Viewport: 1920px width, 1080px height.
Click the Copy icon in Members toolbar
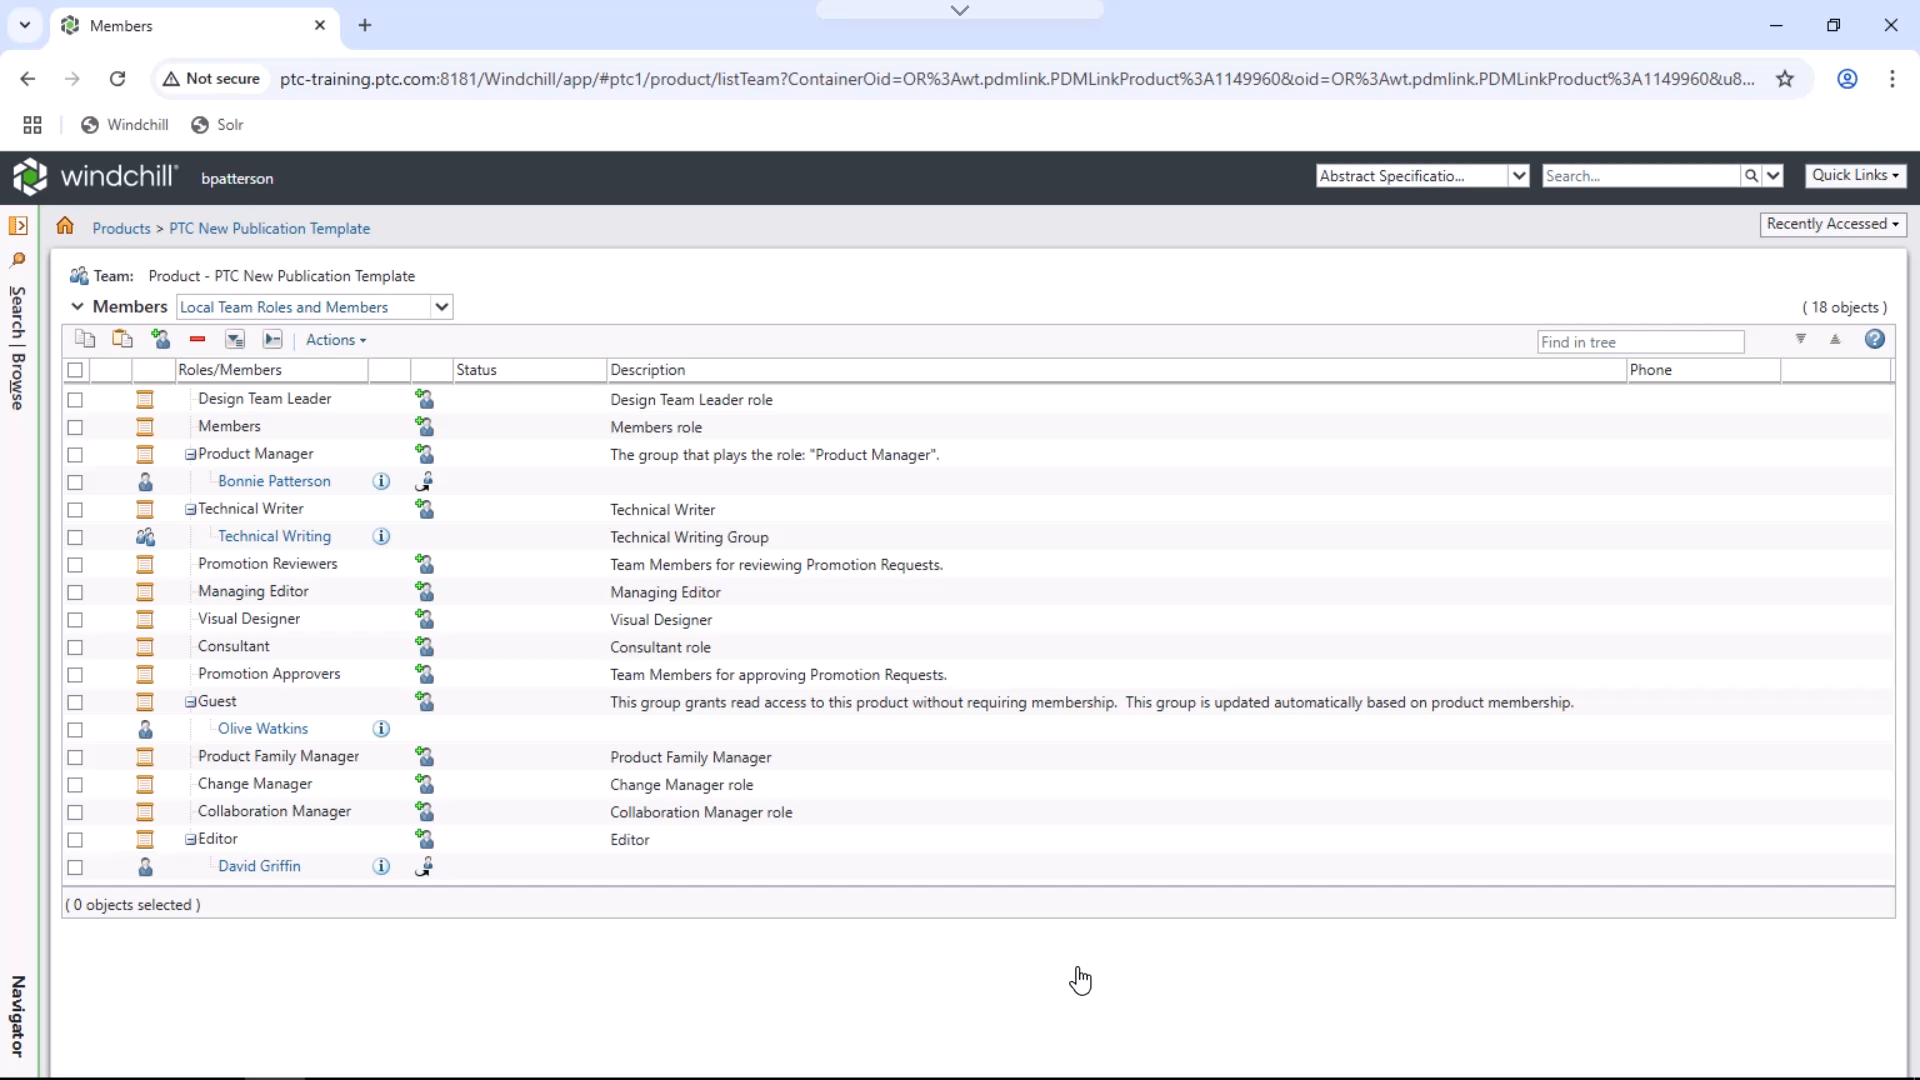(x=85, y=339)
